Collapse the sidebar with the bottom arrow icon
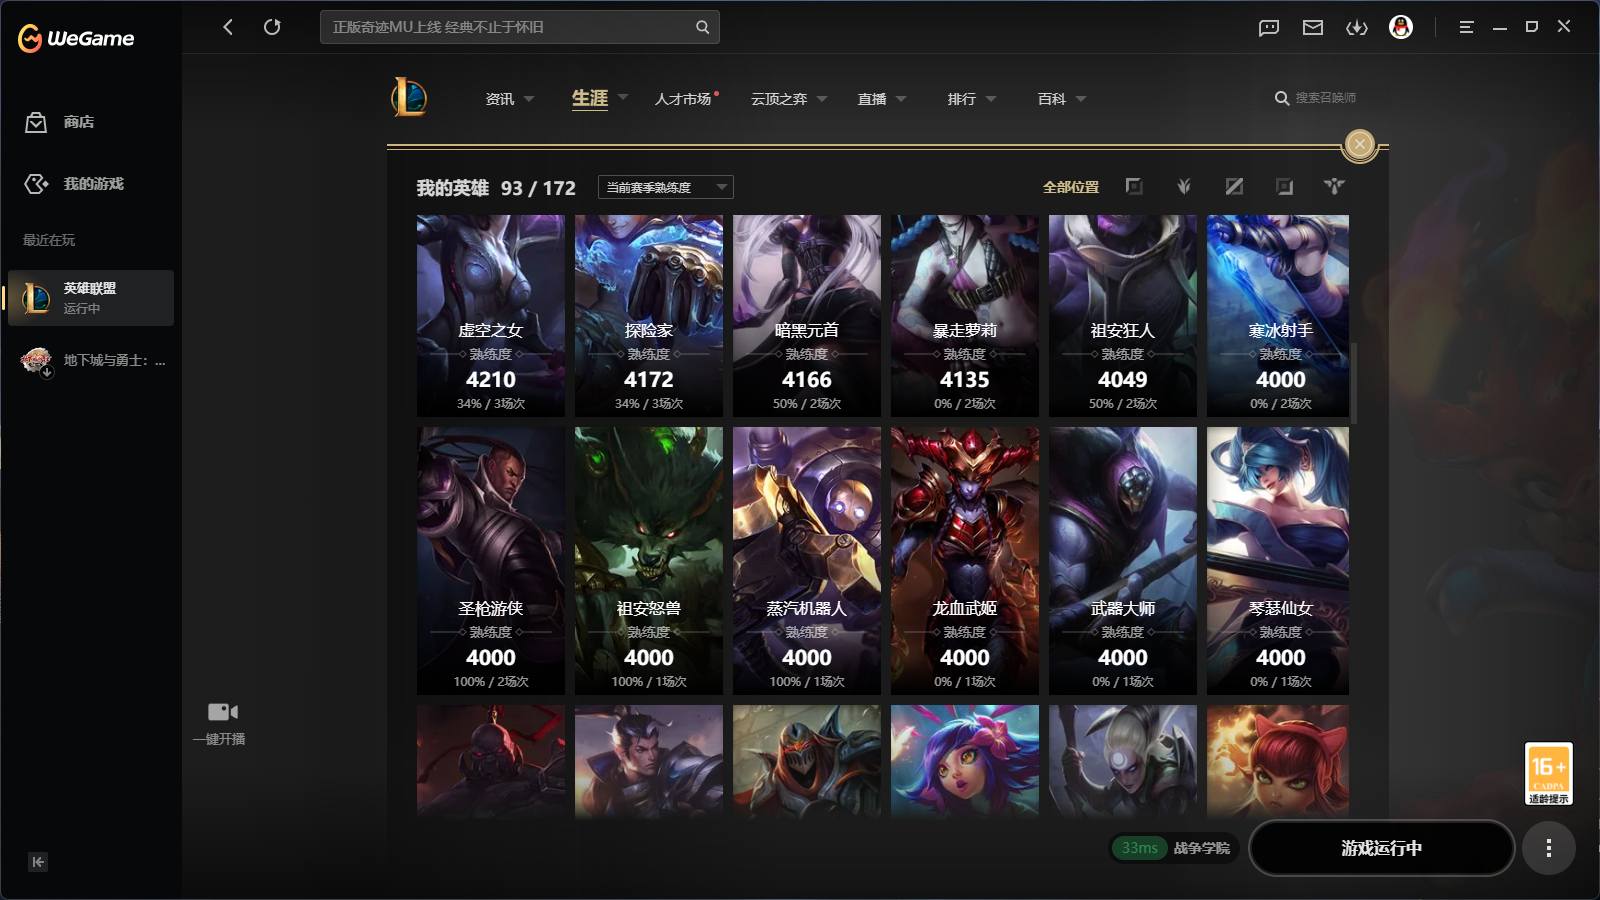 click(x=38, y=862)
